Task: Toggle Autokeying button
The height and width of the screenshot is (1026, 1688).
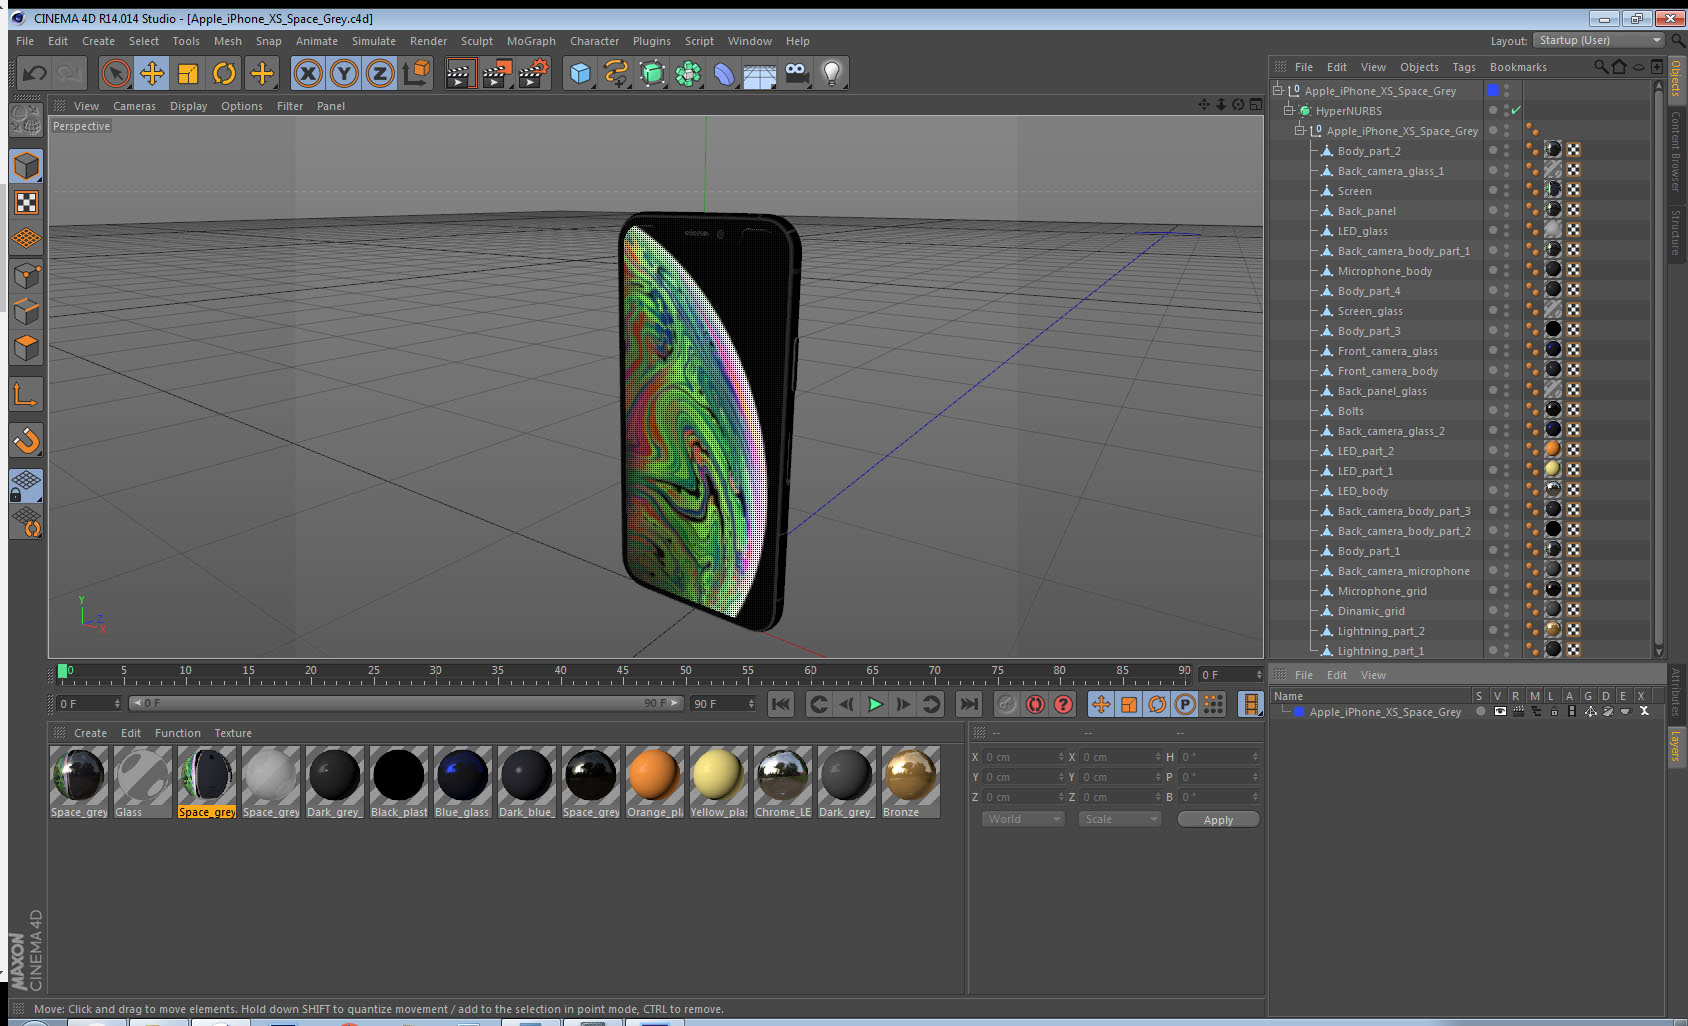Action: tap(1035, 704)
